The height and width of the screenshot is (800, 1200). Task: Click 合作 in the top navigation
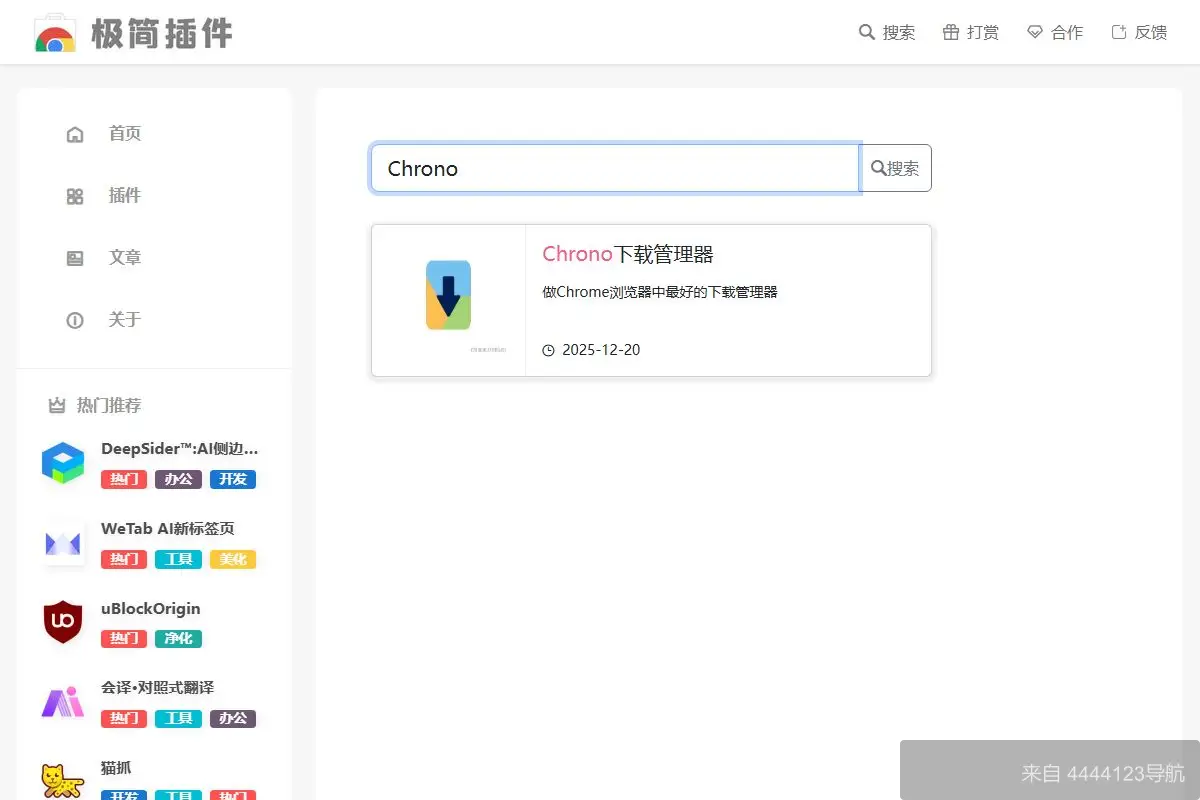(x=1055, y=32)
